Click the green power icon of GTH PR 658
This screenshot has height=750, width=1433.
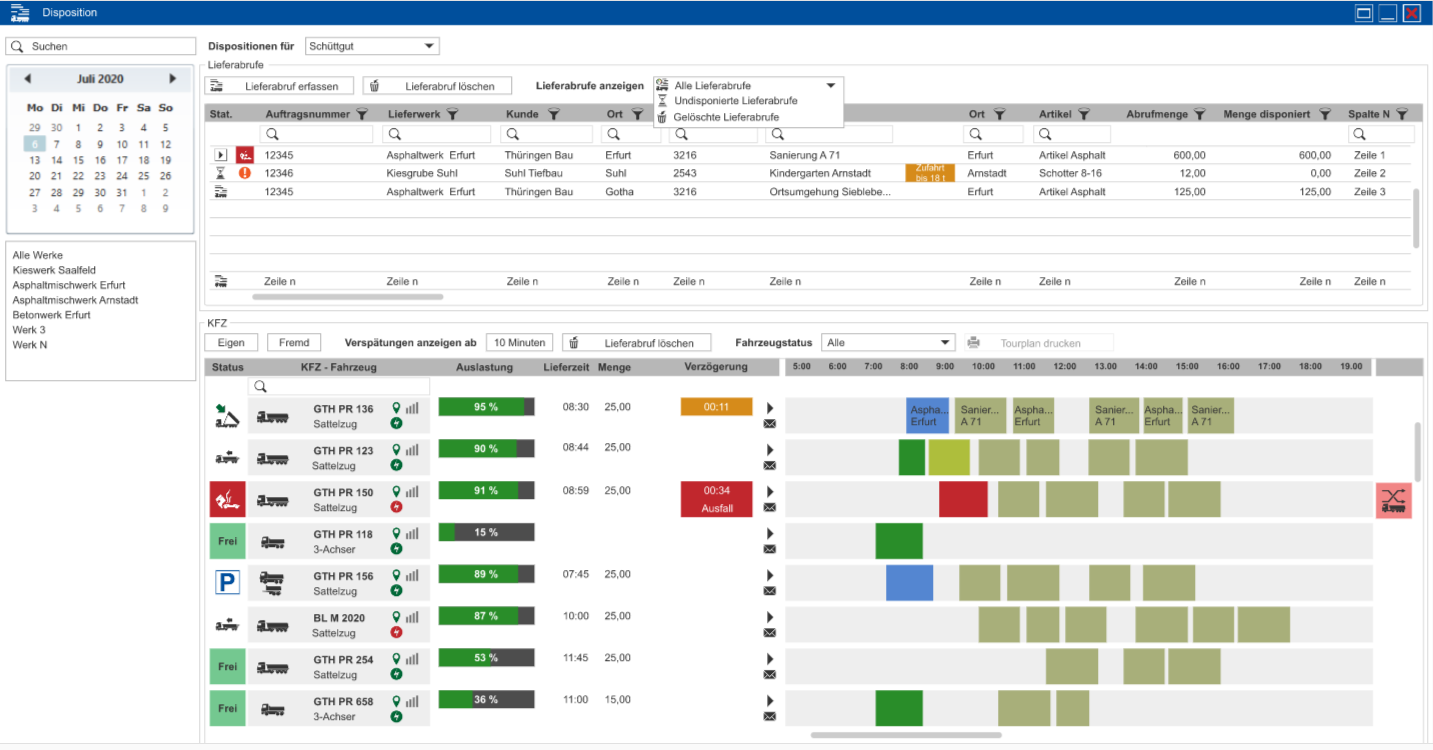(397, 716)
